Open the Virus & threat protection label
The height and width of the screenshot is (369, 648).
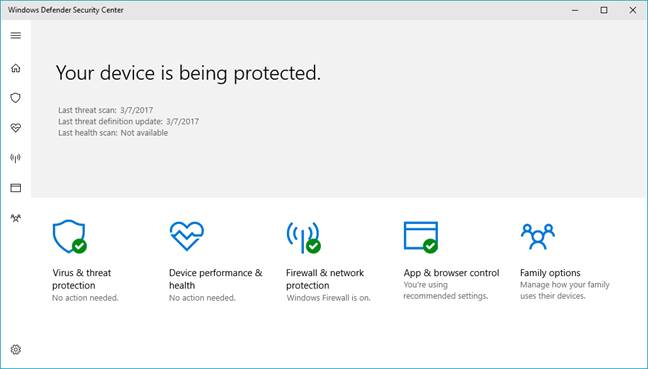click(x=82, y=279)
